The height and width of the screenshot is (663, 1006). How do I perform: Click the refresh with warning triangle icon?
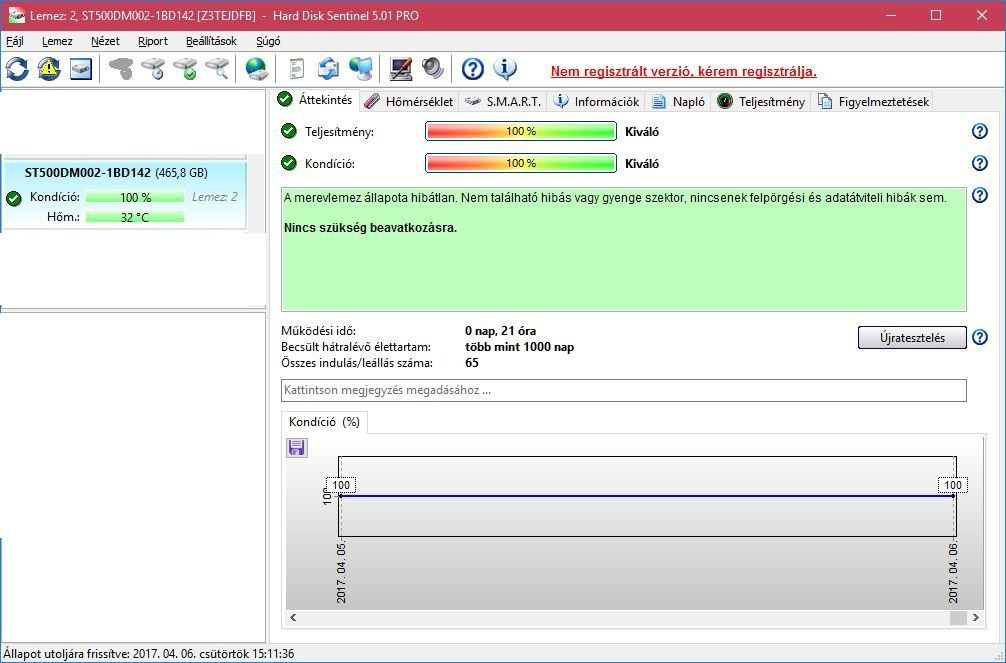click(x=49, y=69)
